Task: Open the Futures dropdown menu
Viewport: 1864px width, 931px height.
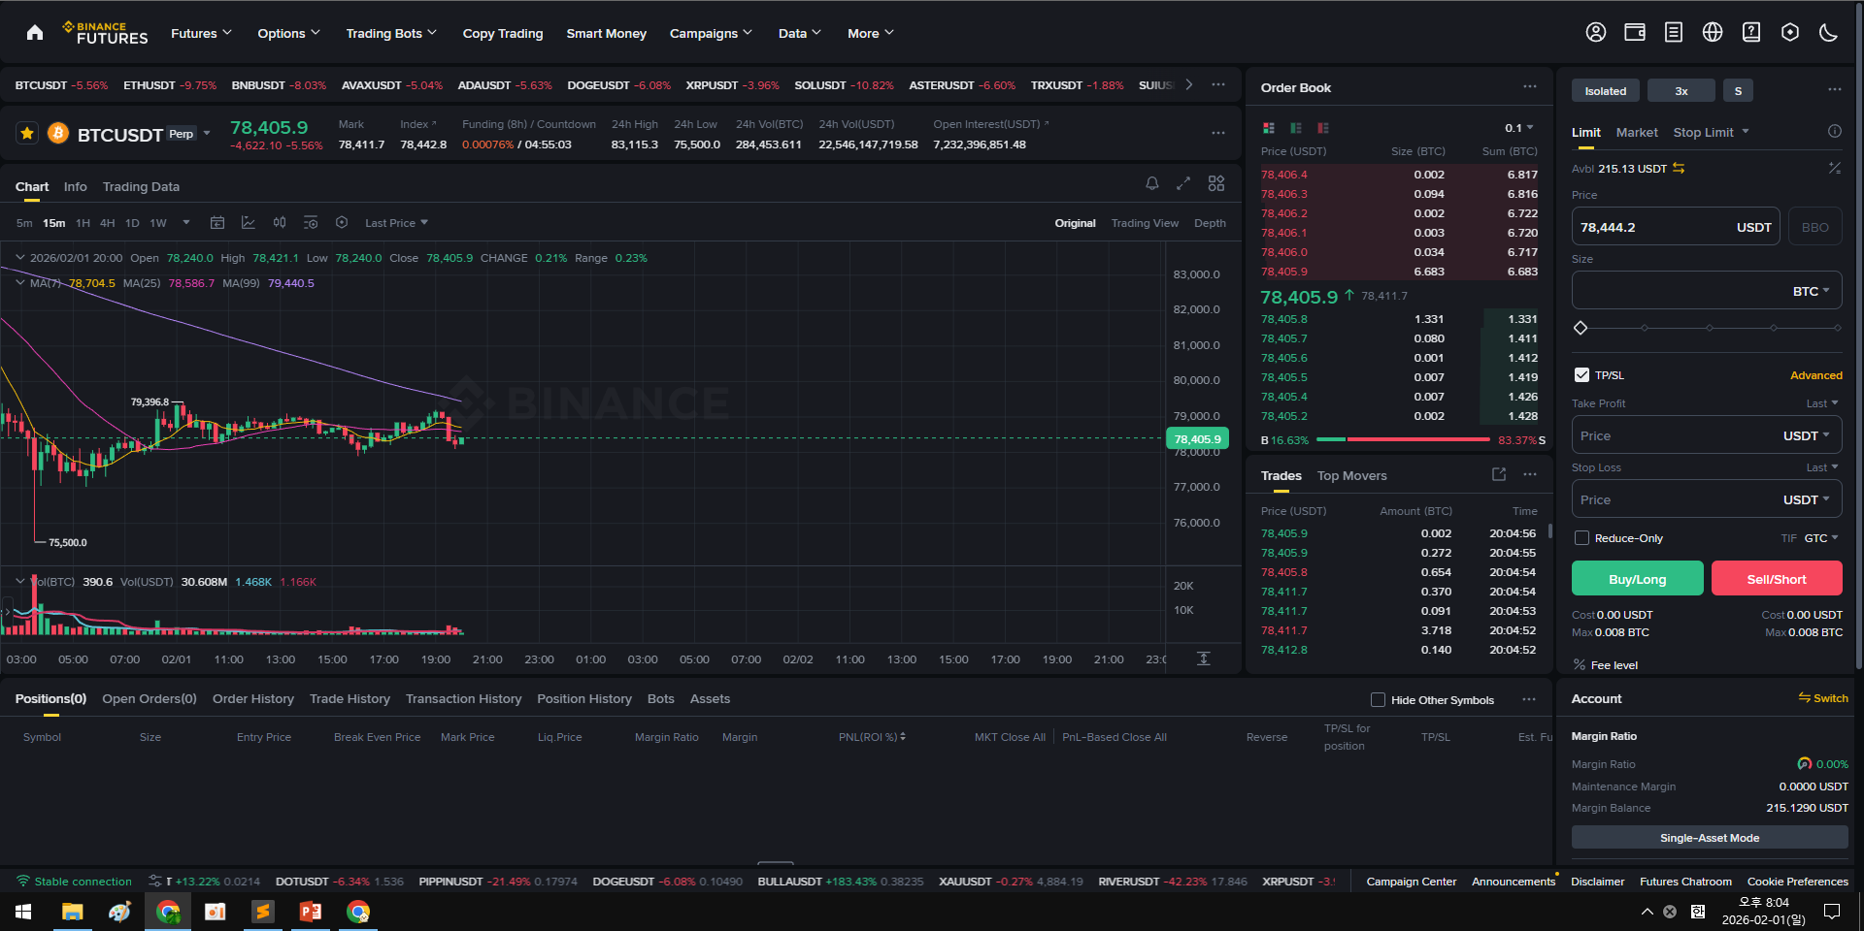Action: point(201,33)
